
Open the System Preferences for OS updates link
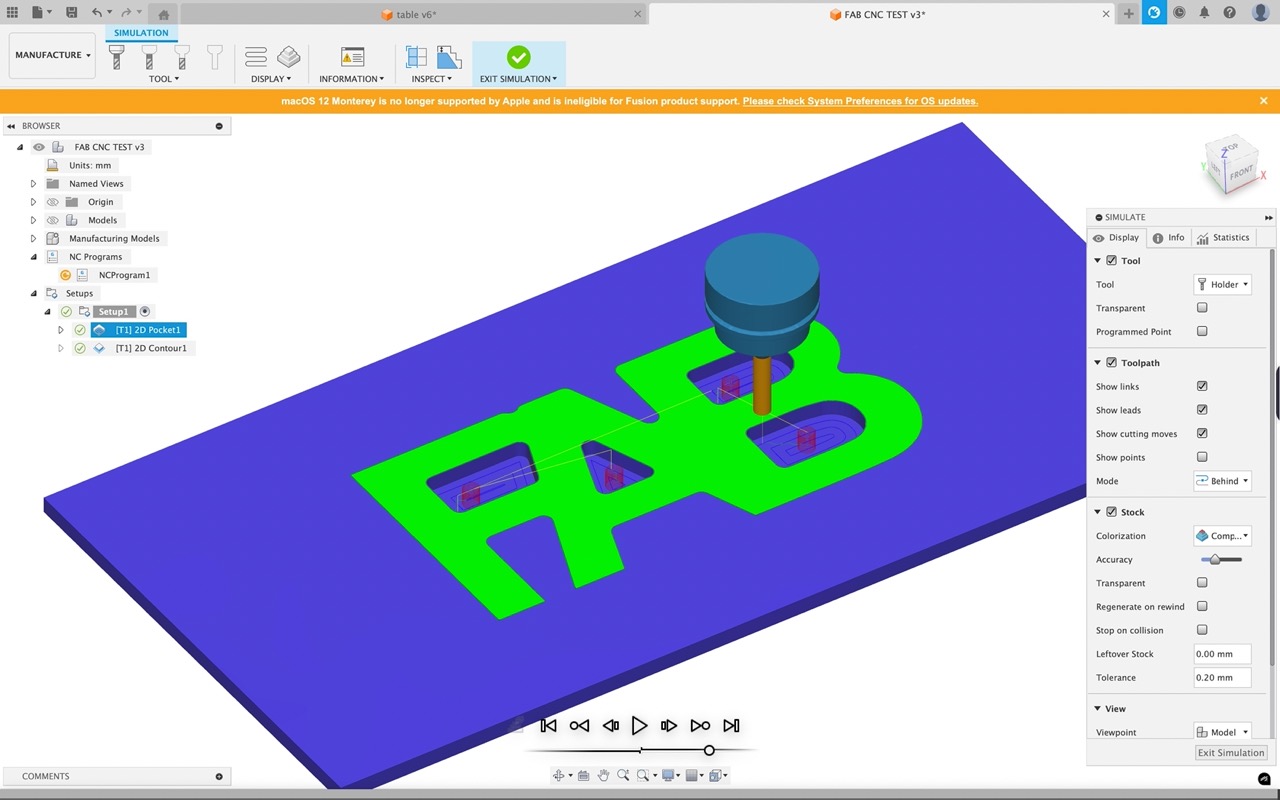click(x=860, y=101)
